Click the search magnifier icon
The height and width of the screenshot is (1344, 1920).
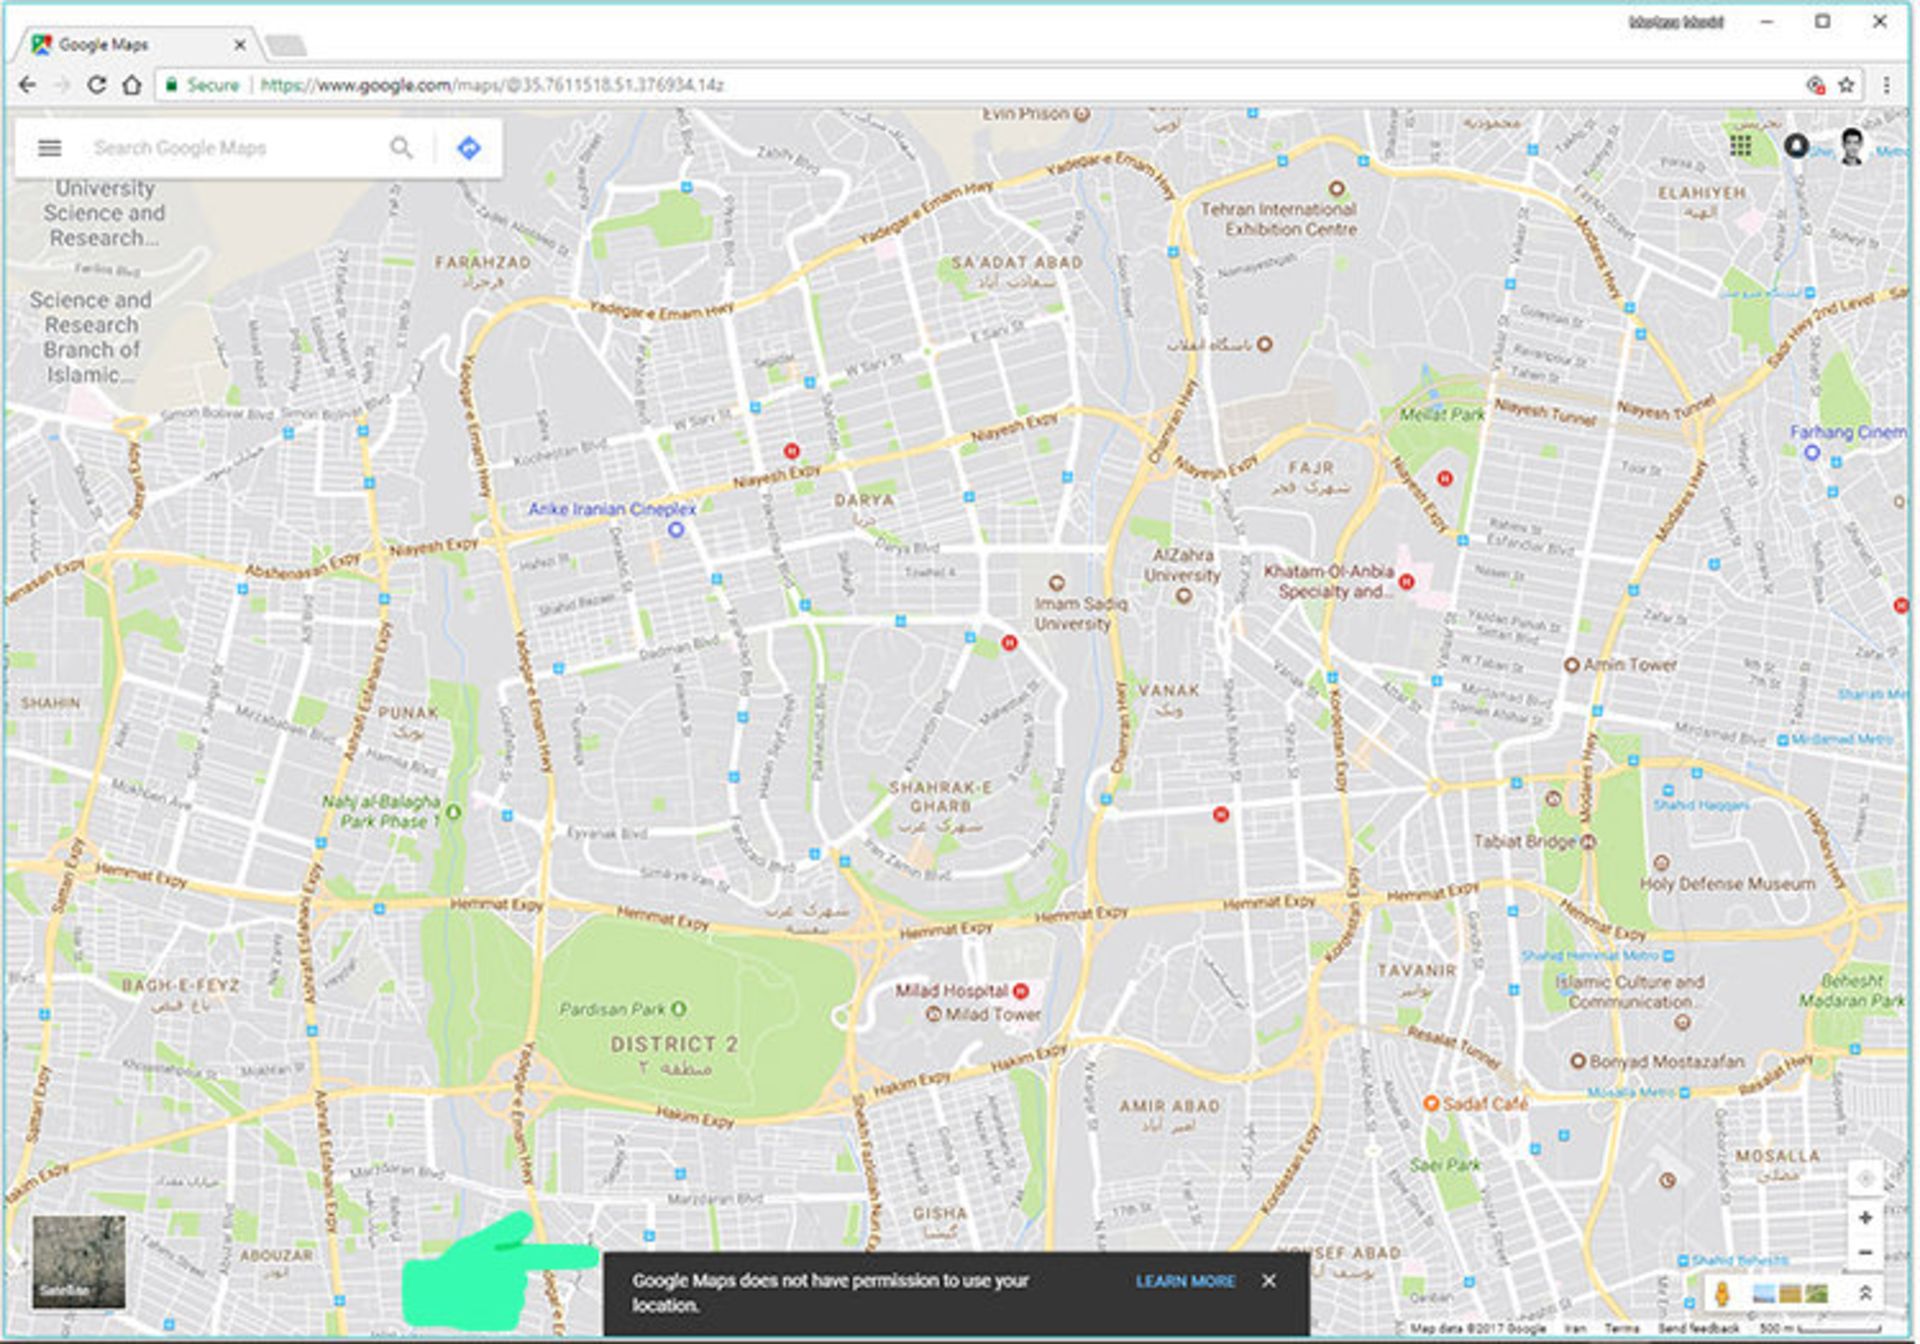[401, 148]
